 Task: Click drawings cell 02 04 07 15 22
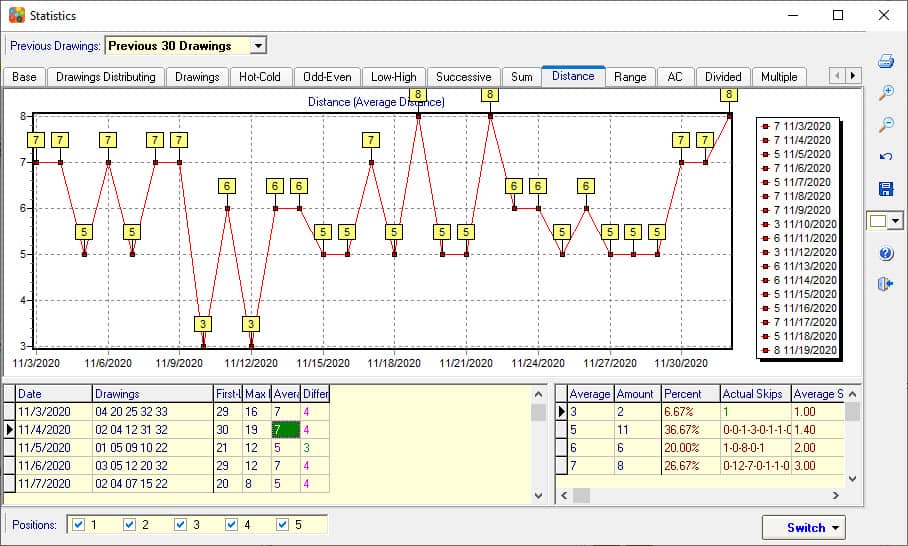tap(153, 483)
